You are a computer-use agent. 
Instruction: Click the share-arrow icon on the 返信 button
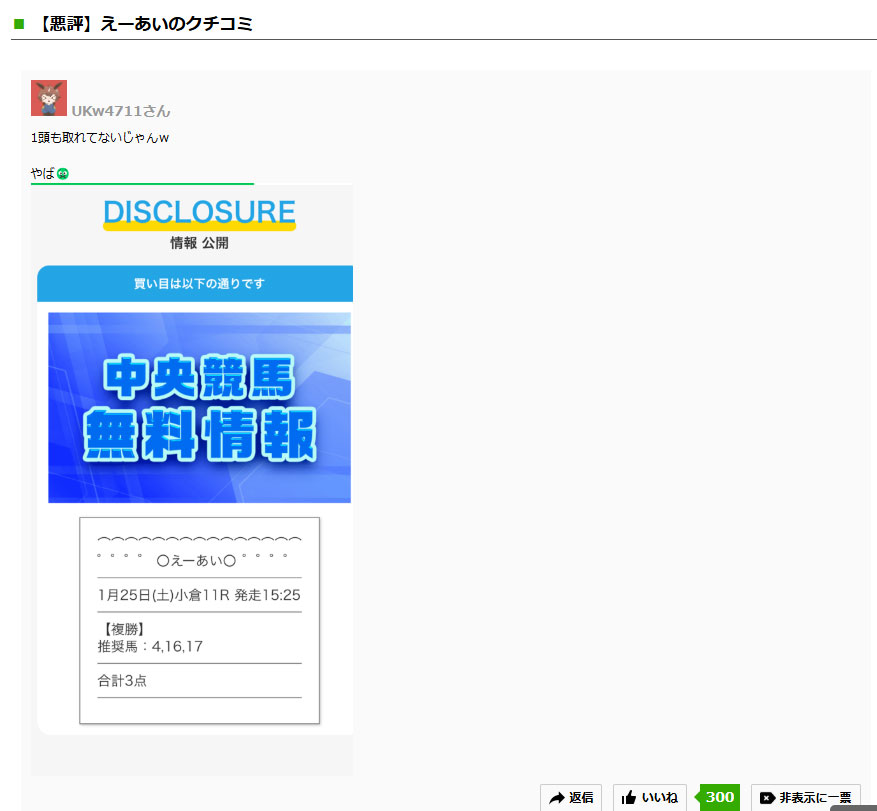pyautogui.click(x=557, y=797)
